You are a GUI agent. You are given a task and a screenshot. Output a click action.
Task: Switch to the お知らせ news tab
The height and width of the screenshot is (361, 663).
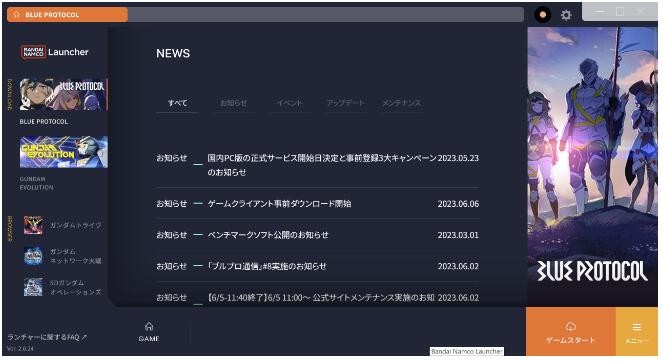(x=233, y=103)
